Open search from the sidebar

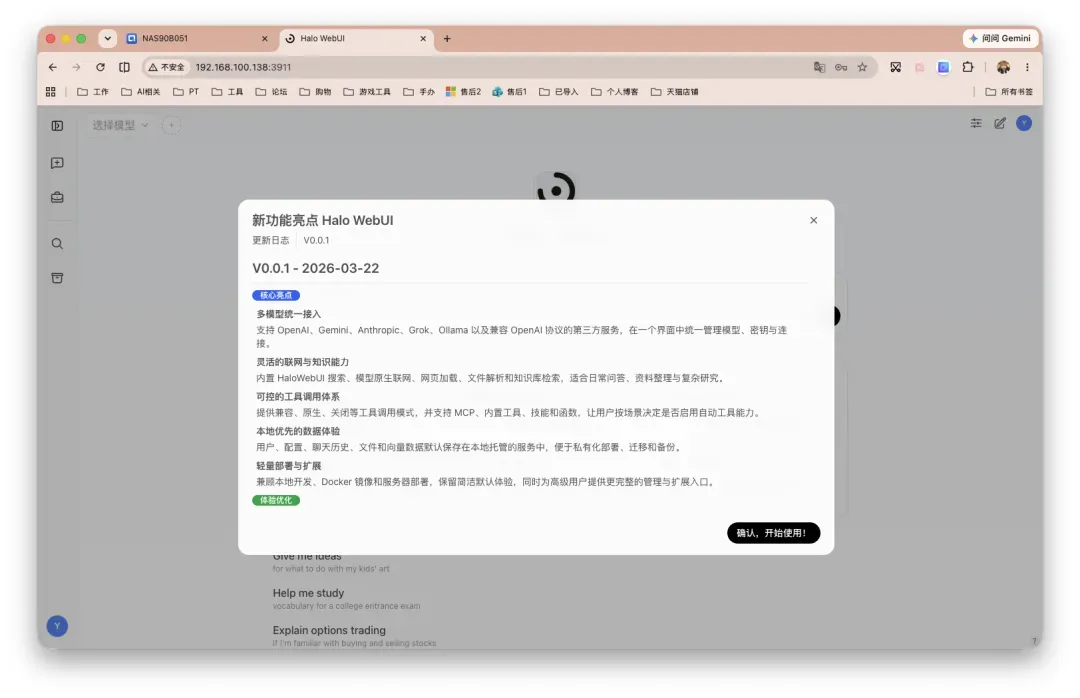point(57,244)
